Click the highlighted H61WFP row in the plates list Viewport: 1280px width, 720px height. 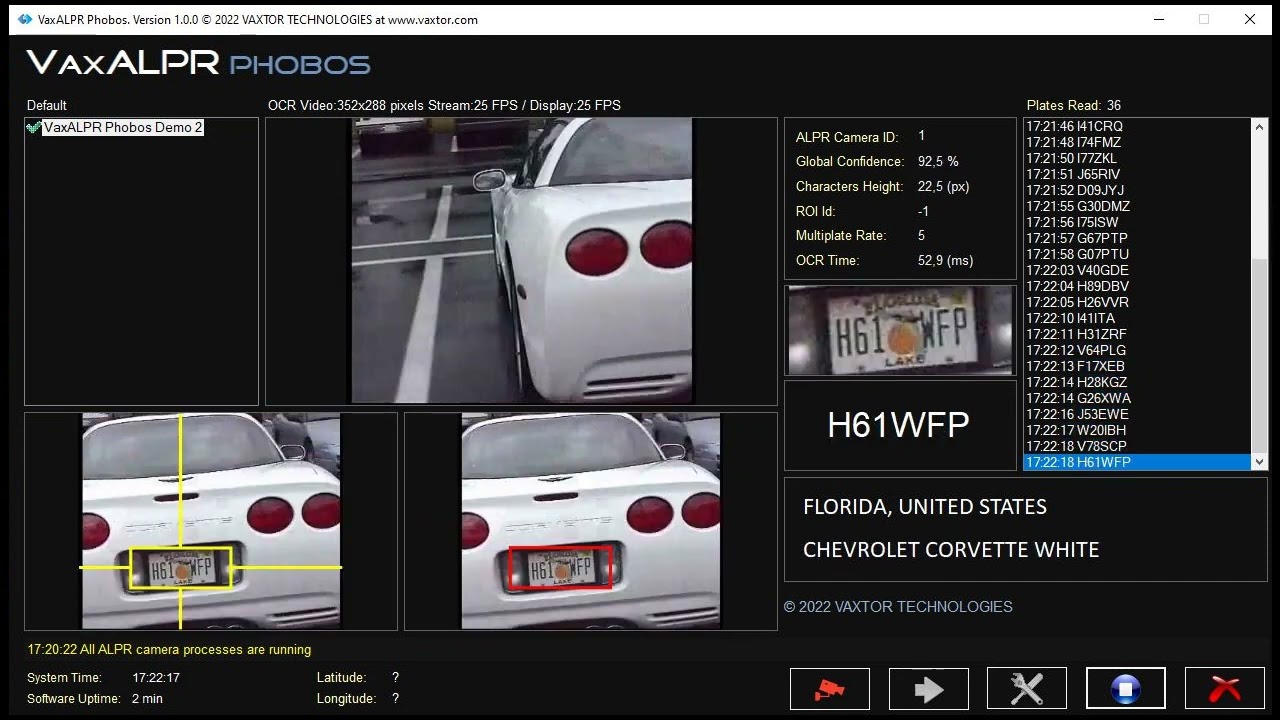(x=1137, y=462)
